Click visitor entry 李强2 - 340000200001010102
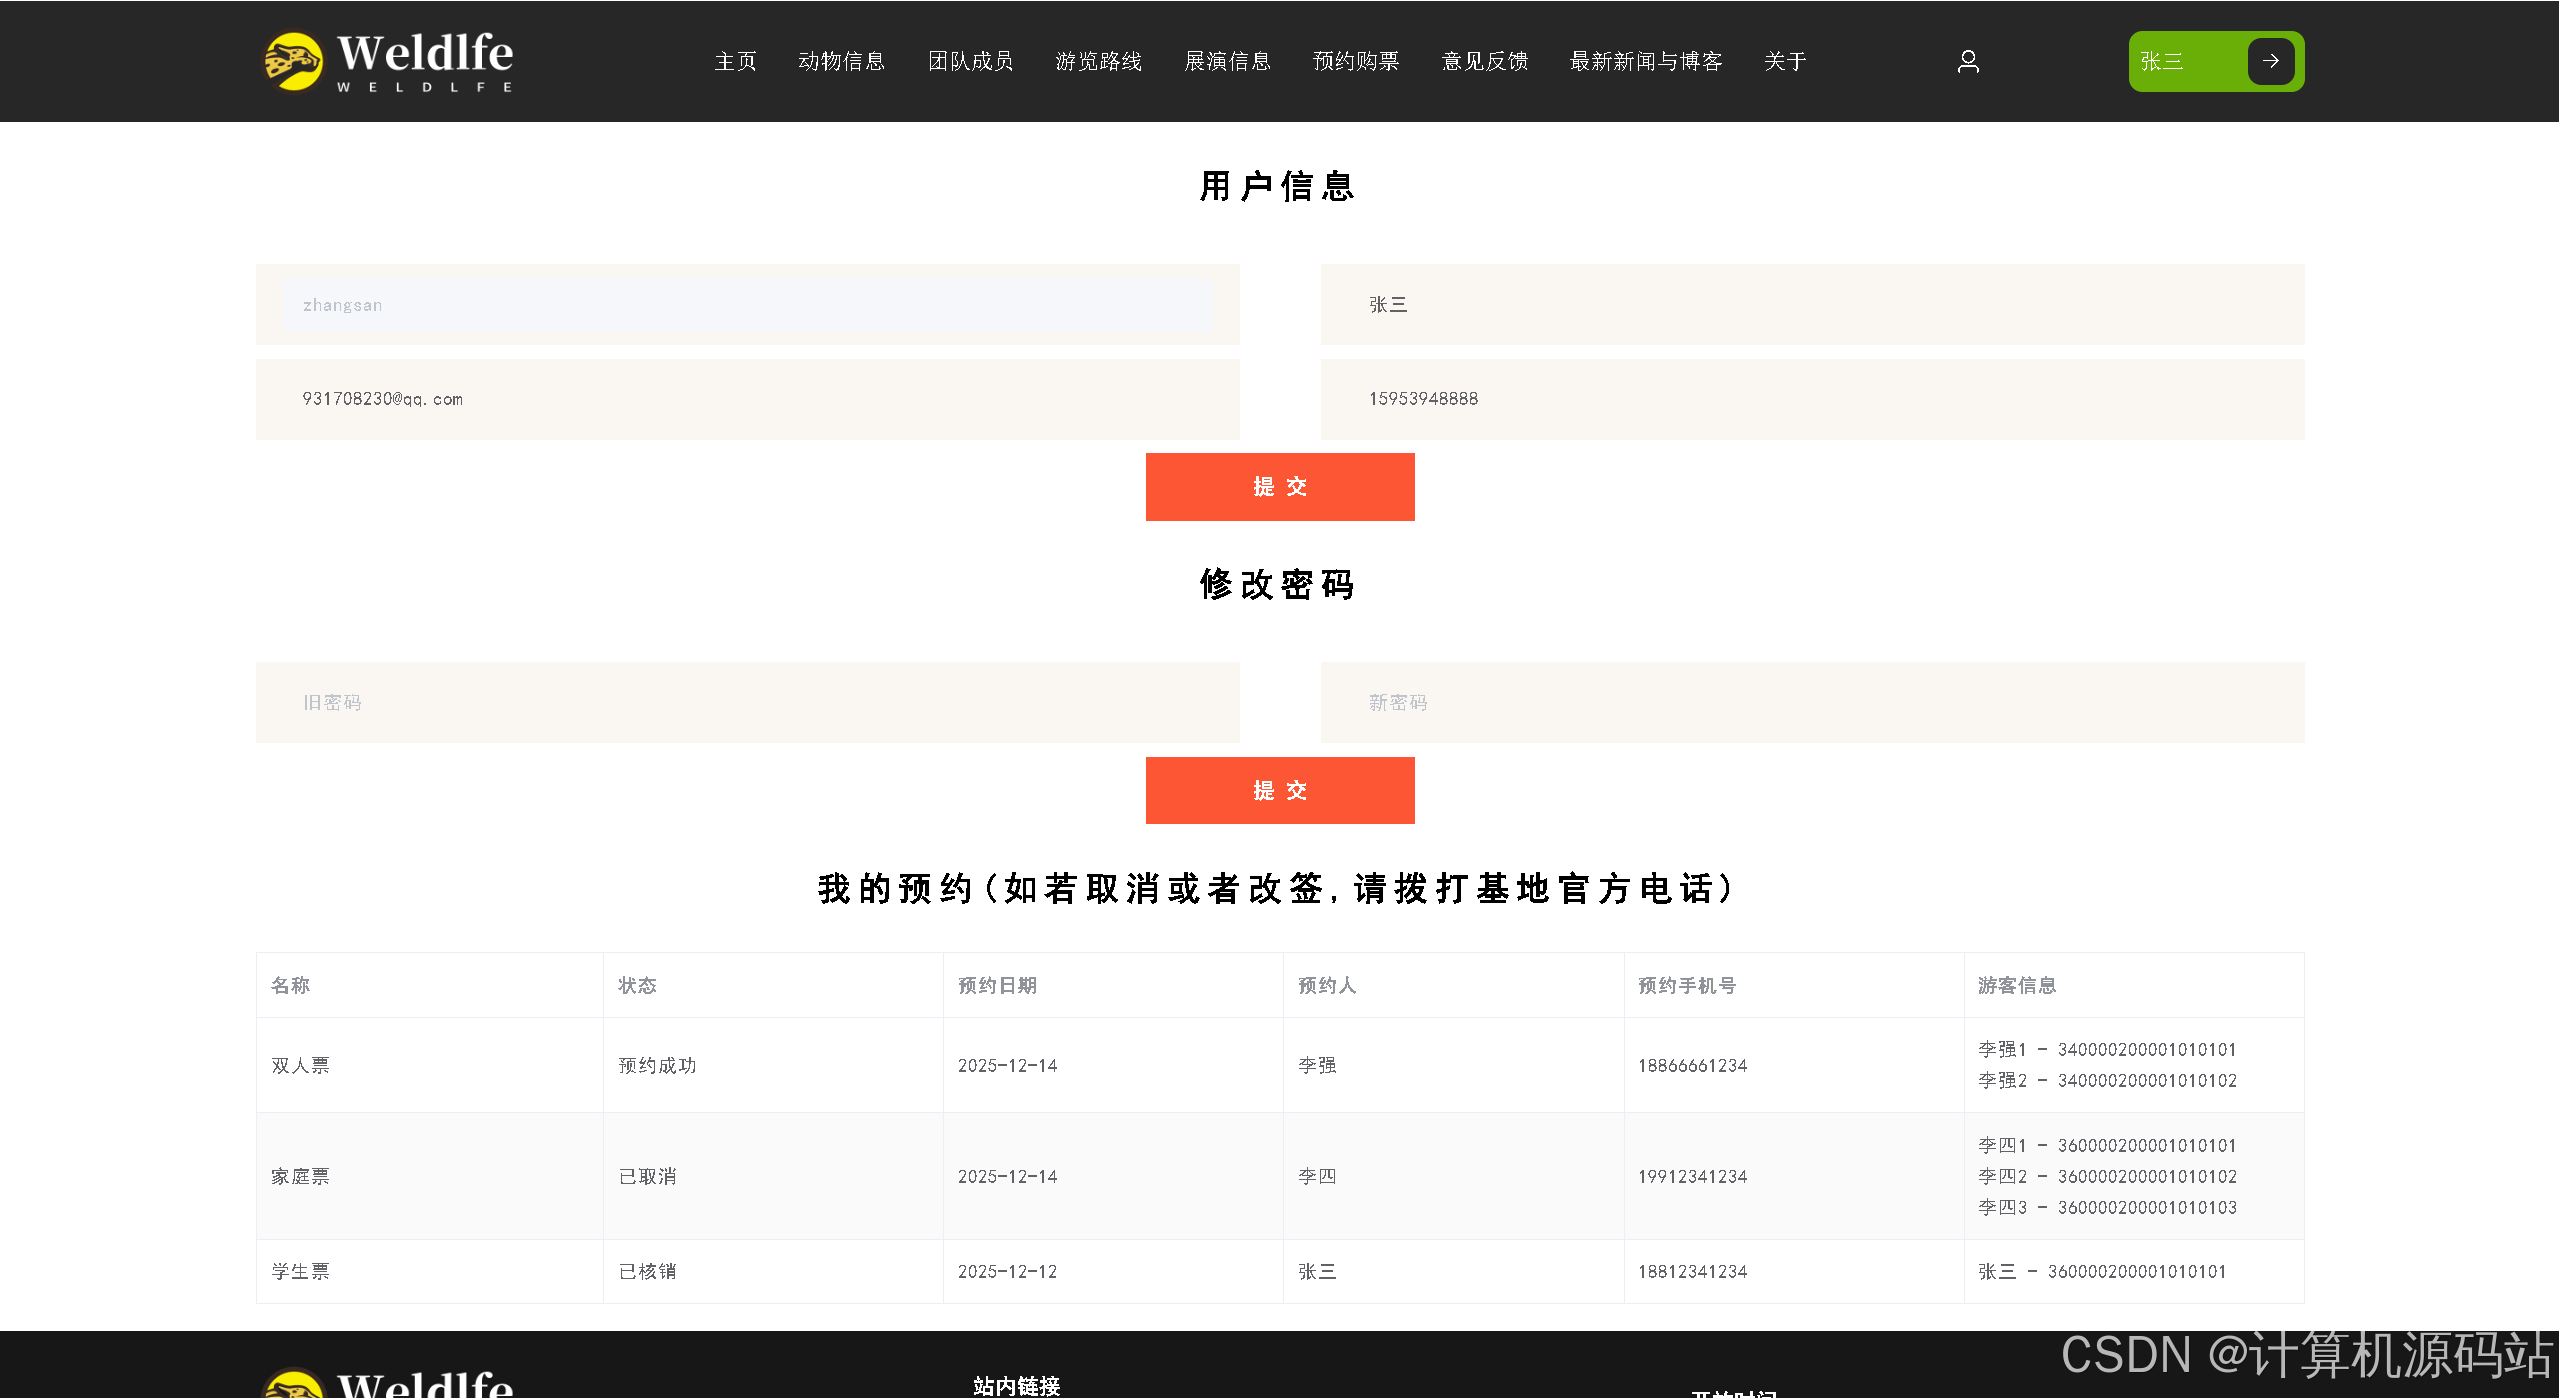Image resolution: width=2559 pixels, height=1398 pixels. click(x=2107, y=1080)
